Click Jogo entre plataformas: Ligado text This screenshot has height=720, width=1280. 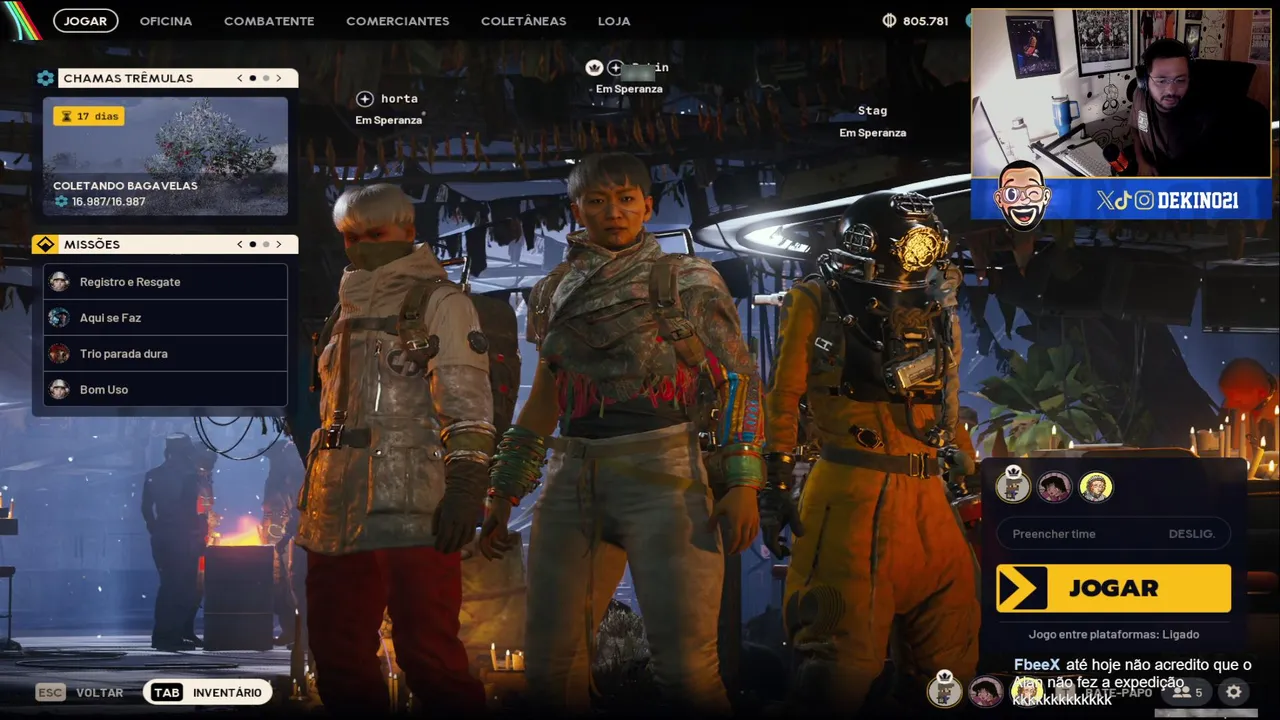(1113, 634)
